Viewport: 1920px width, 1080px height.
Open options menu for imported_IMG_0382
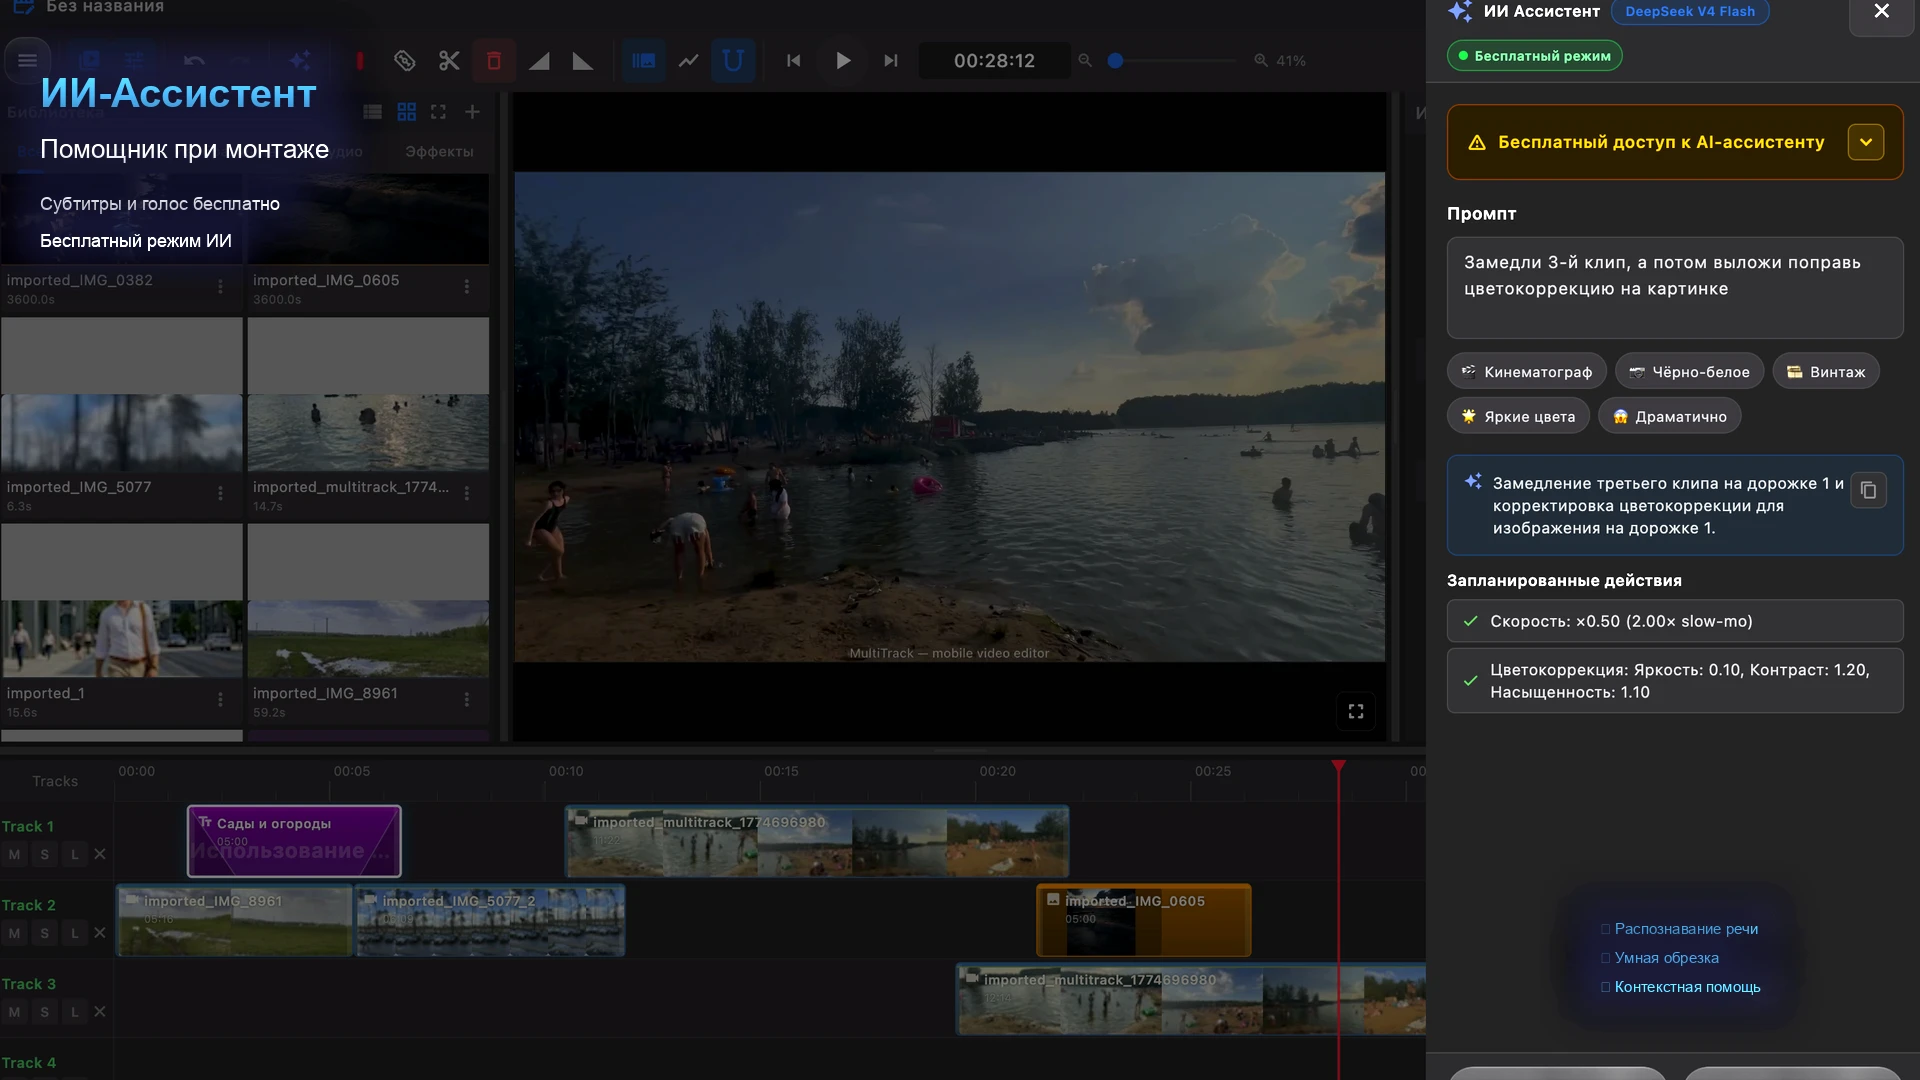click(x=220, y=287)
